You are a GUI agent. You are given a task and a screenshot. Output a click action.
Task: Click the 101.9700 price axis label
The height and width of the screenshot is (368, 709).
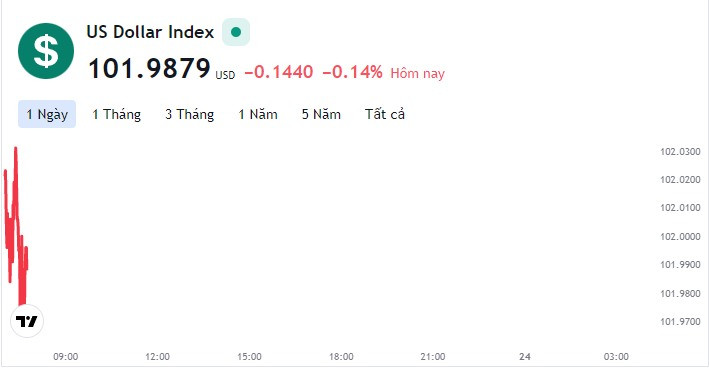click(680, 321)
